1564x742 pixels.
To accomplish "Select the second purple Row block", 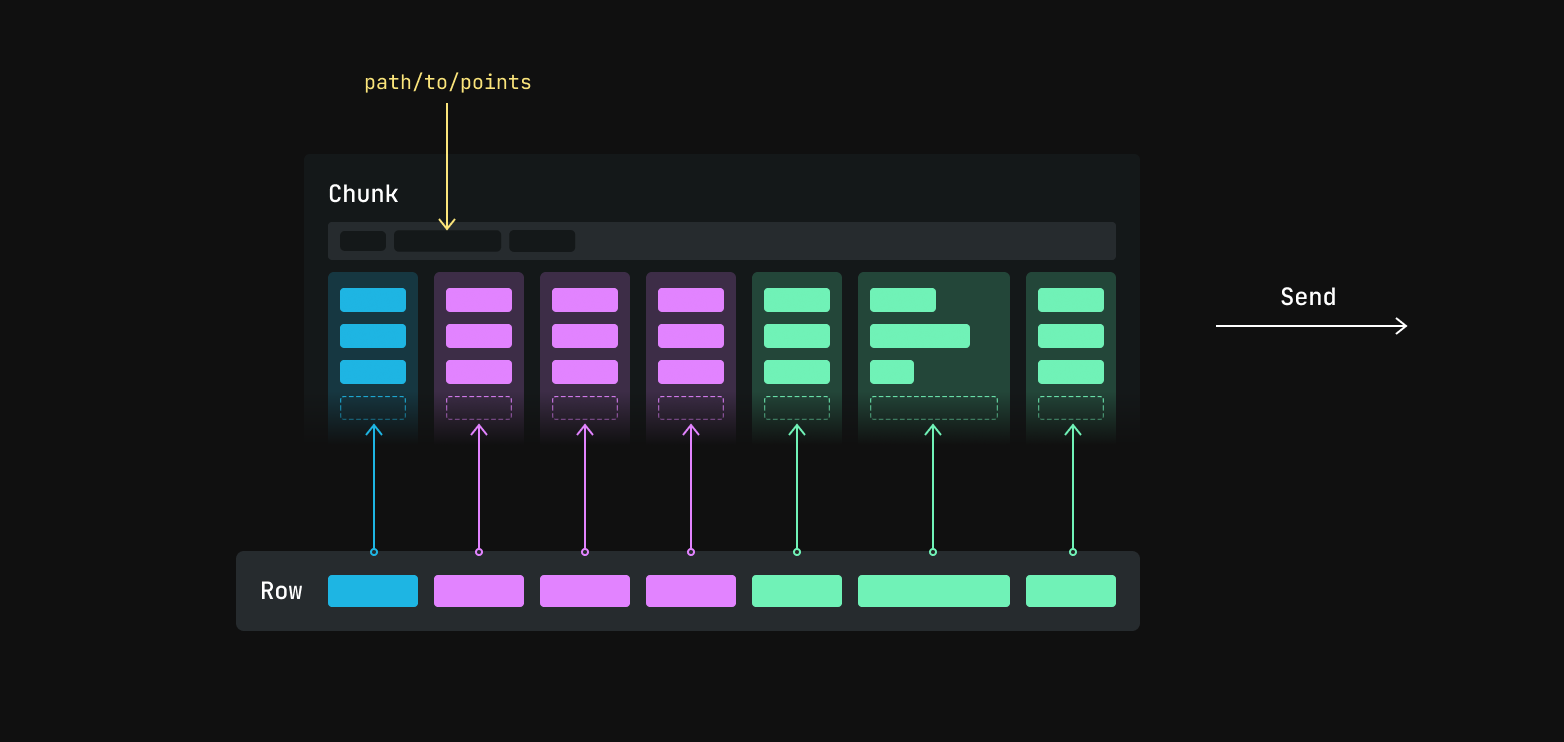I will pyautogui.click(x=585, y=591).
